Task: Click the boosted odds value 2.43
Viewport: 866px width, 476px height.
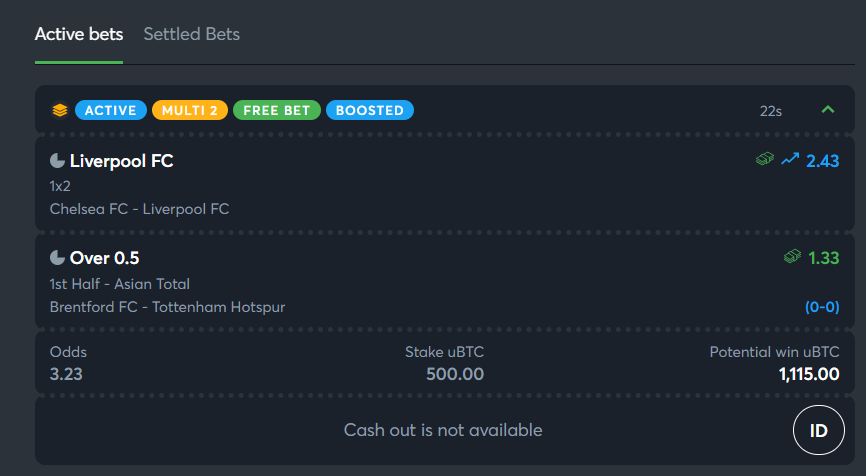Action: pos(822,161)
